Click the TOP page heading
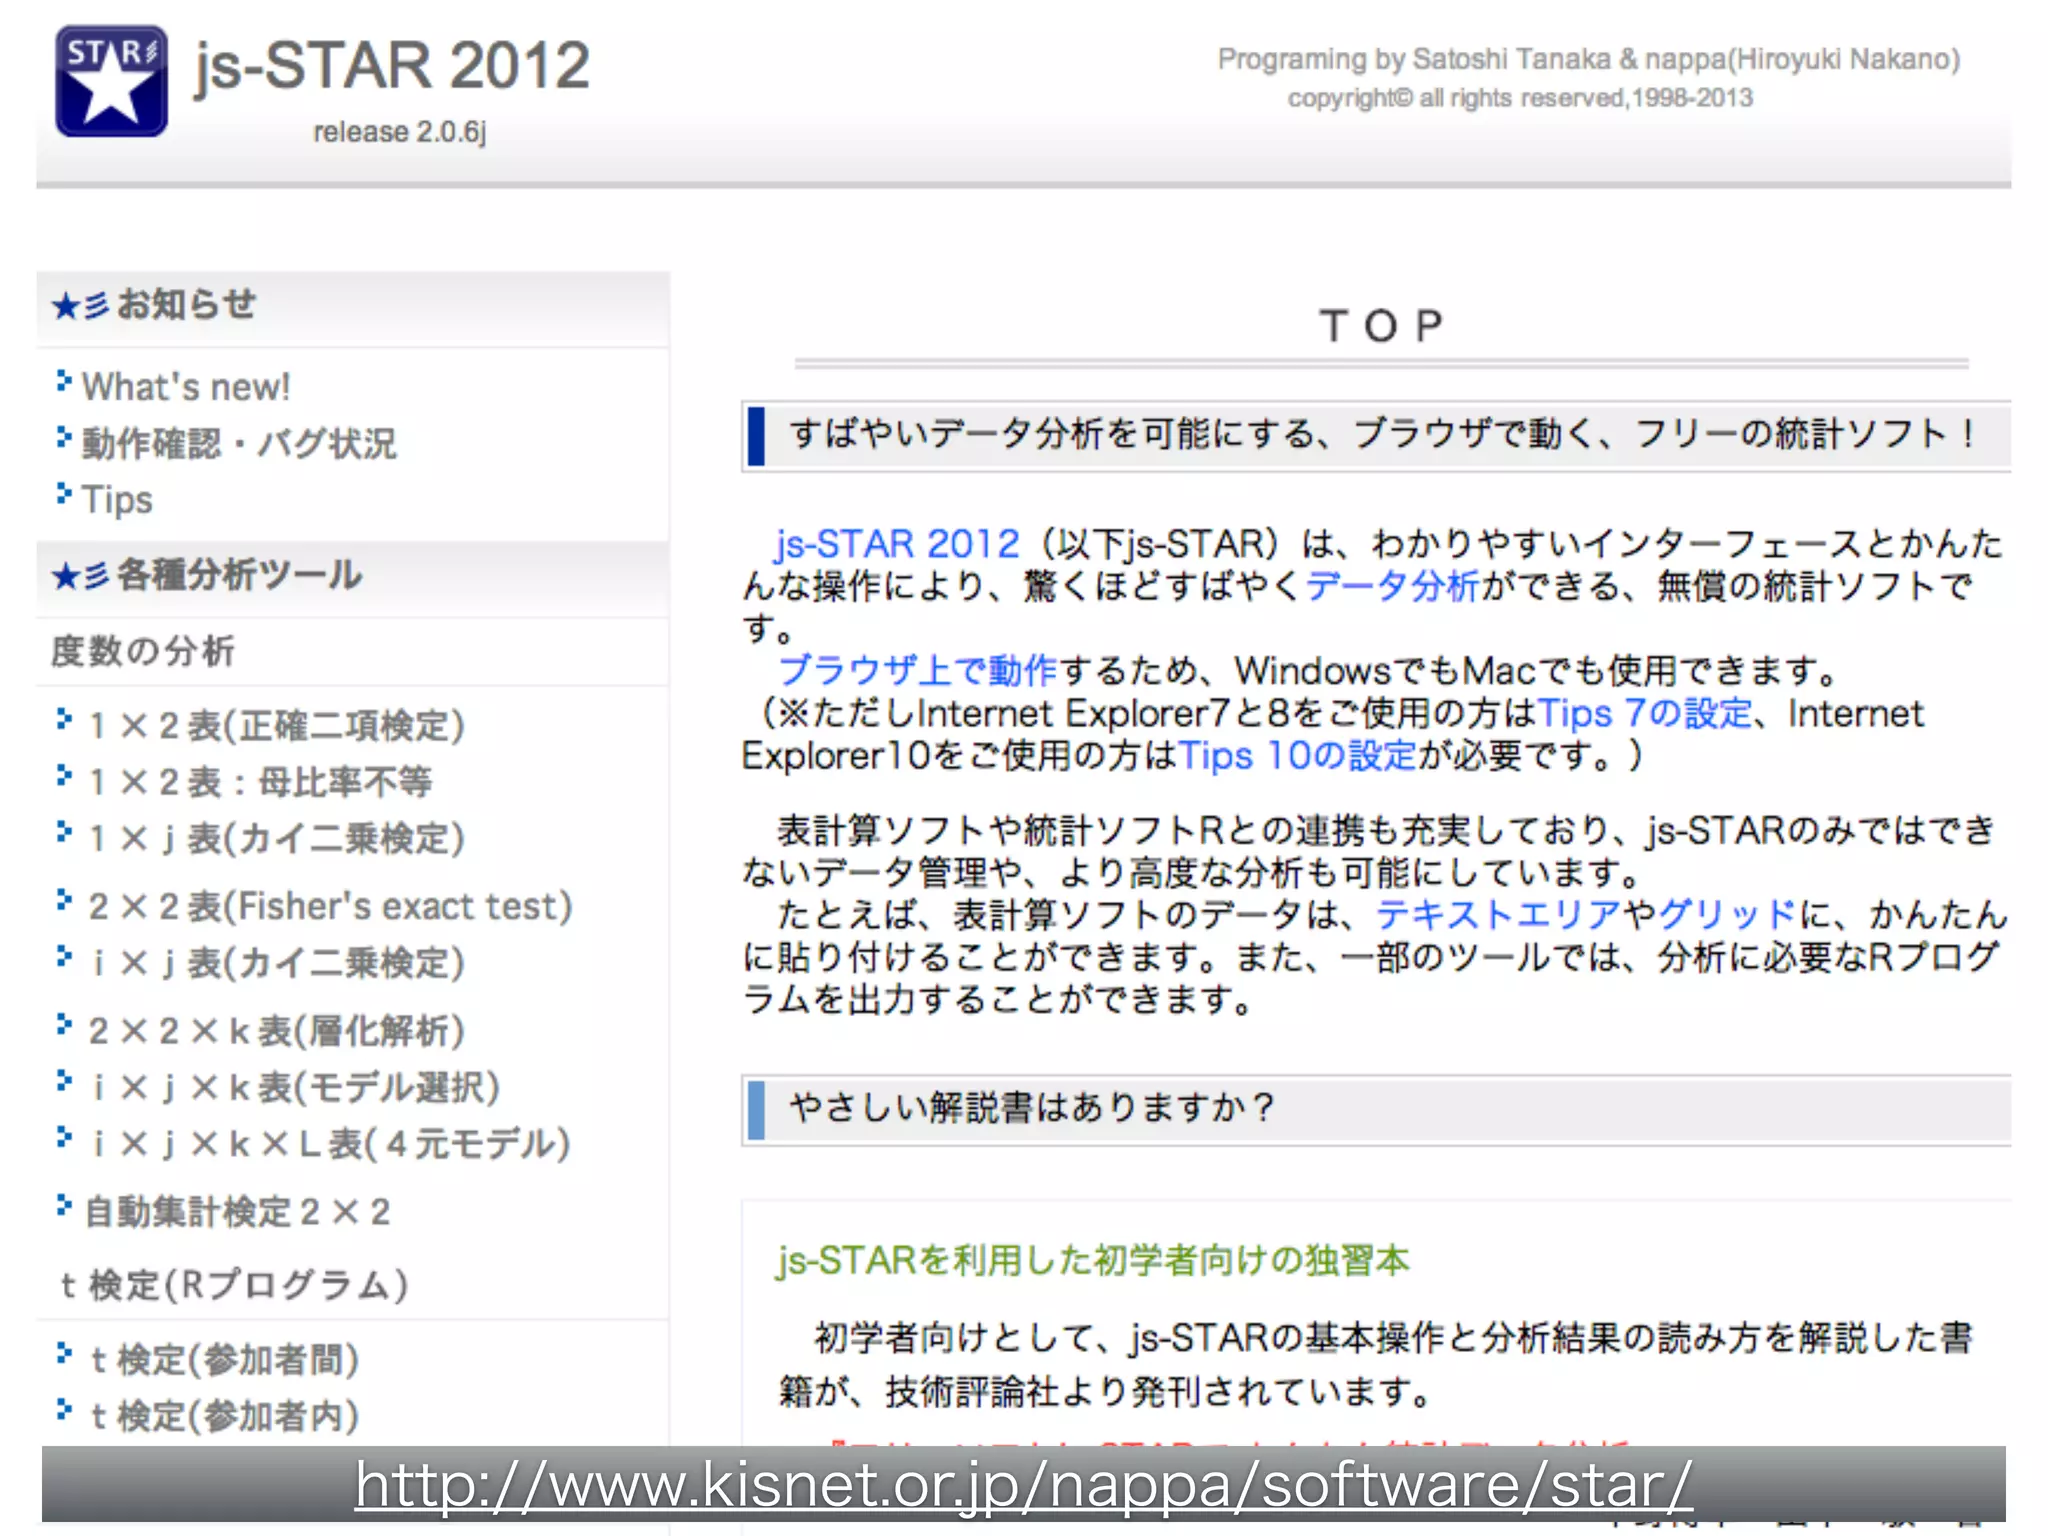This screenshot has height=1536, width=2048. point(1382,326)
